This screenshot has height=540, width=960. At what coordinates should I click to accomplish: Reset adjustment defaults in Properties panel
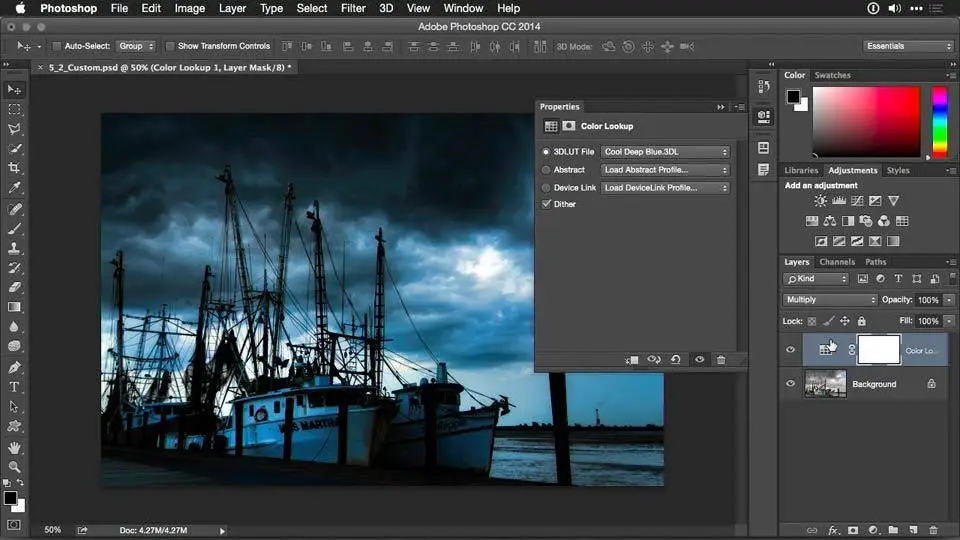(x=676, y=360)
